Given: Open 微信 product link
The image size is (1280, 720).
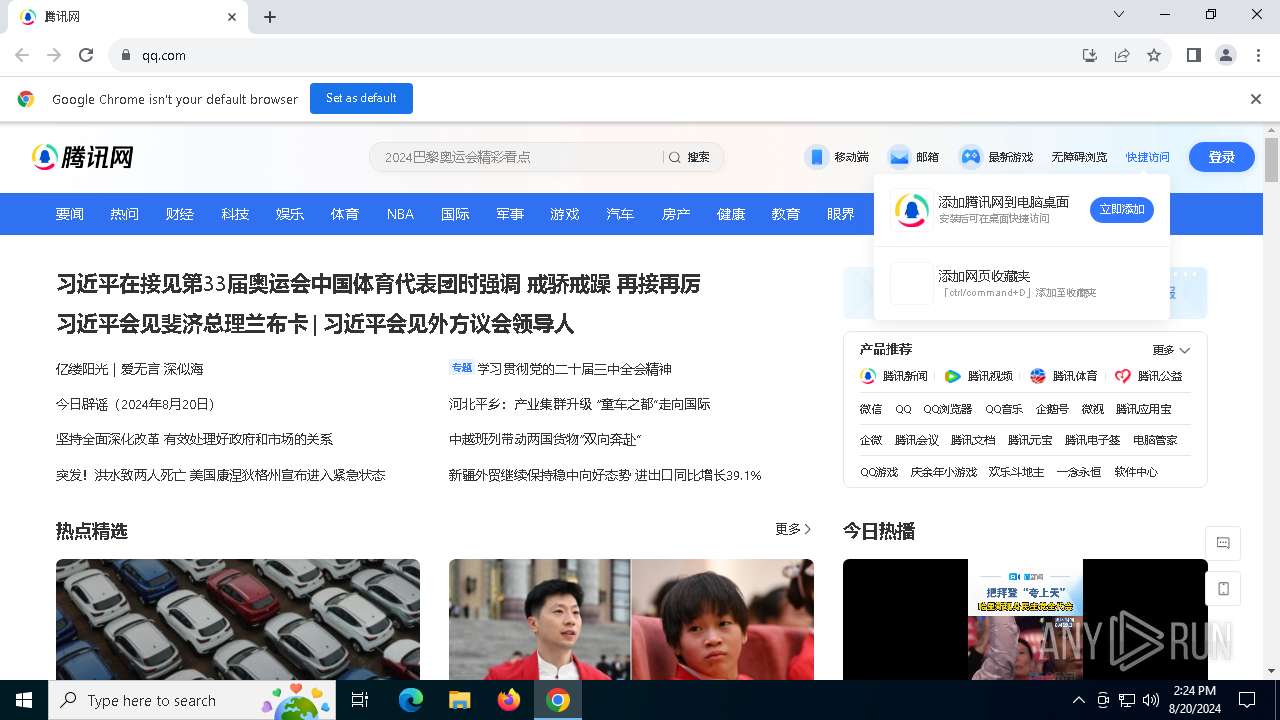Looking at the screenshot, I should pyautogui.click(x=871, y=409).
